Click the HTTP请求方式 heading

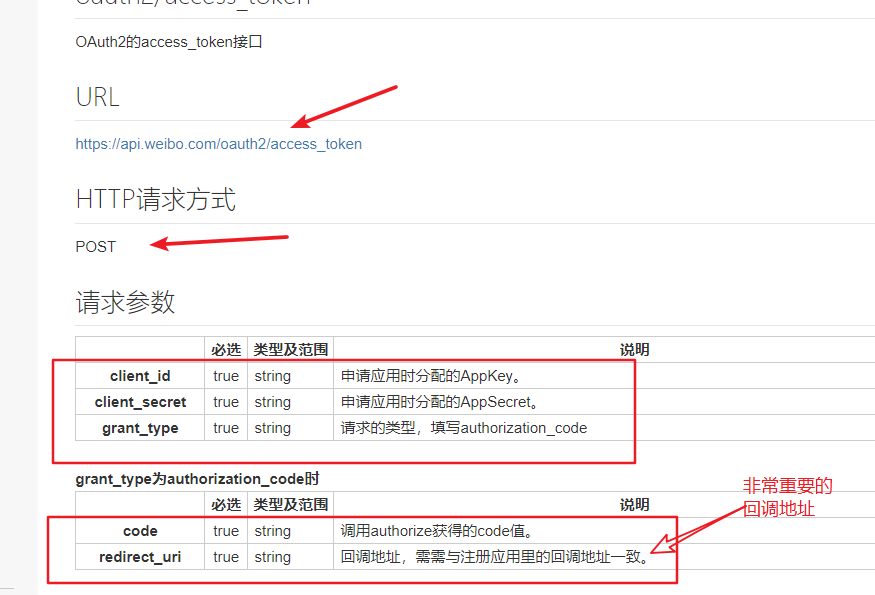click(155, 198)
